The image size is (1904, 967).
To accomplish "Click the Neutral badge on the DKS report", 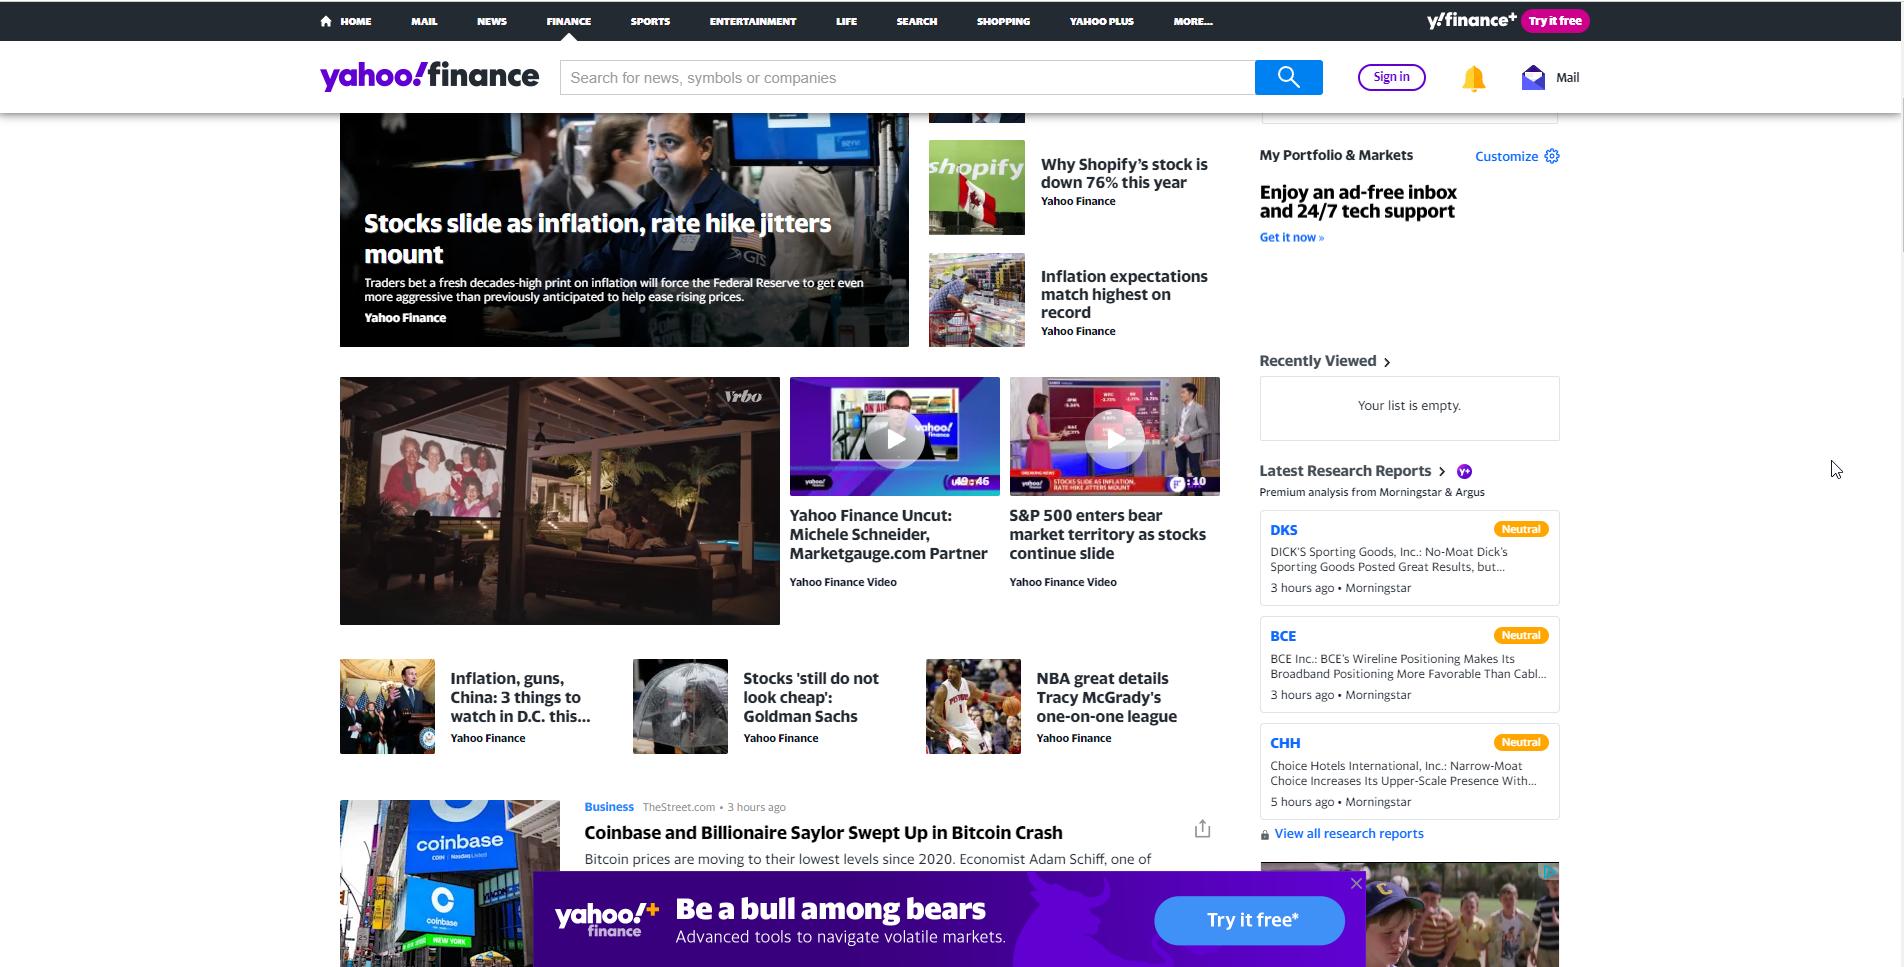I will 1521,529.
